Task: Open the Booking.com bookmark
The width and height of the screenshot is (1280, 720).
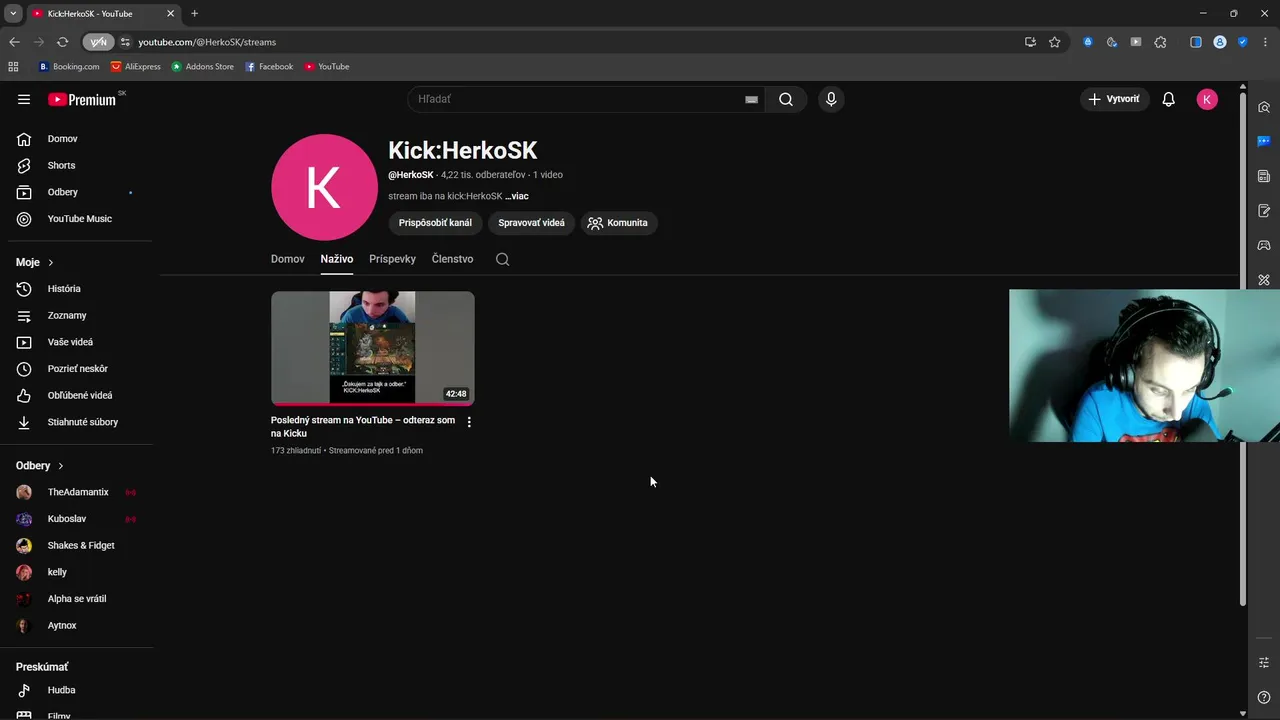Action: click(x=69, y=67)
